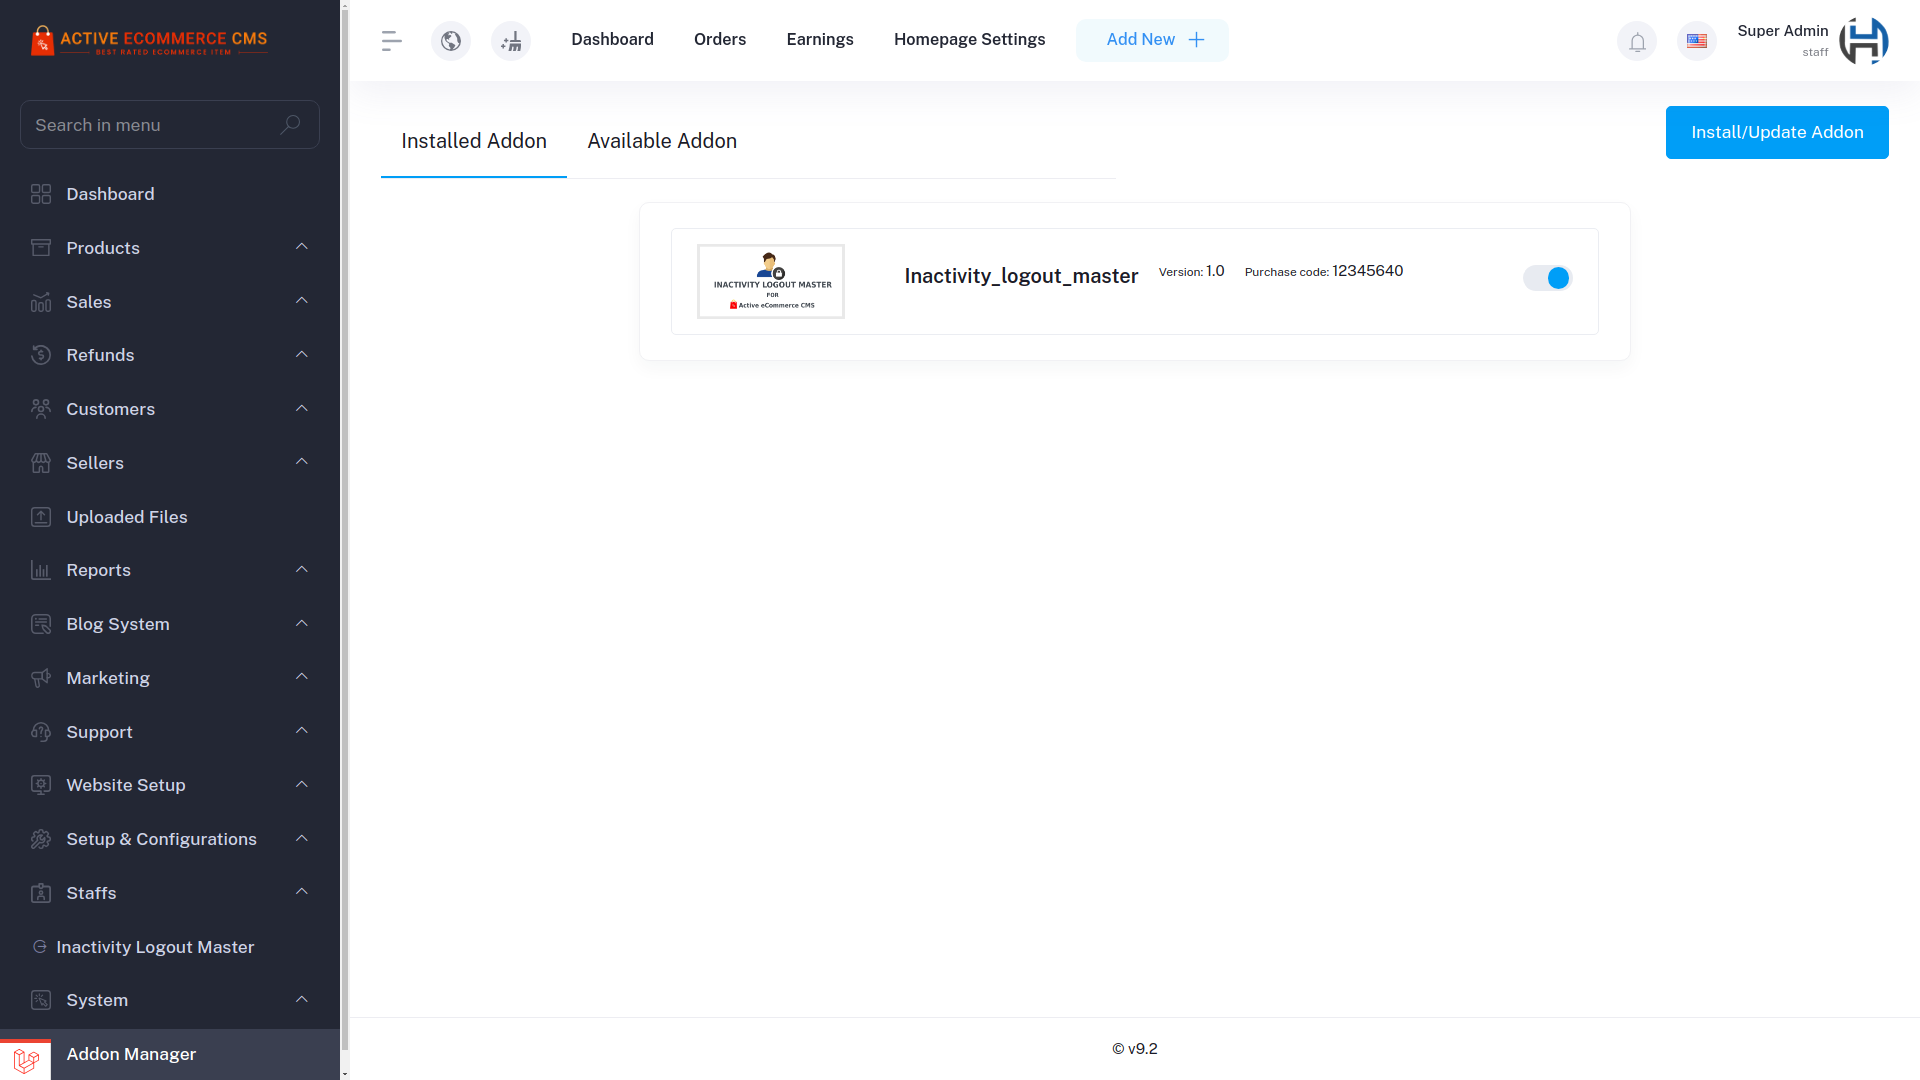Viewport: 1920px width, 1080px height.
Task: Click the US flag language icon
Action: tap(1696, 41)
